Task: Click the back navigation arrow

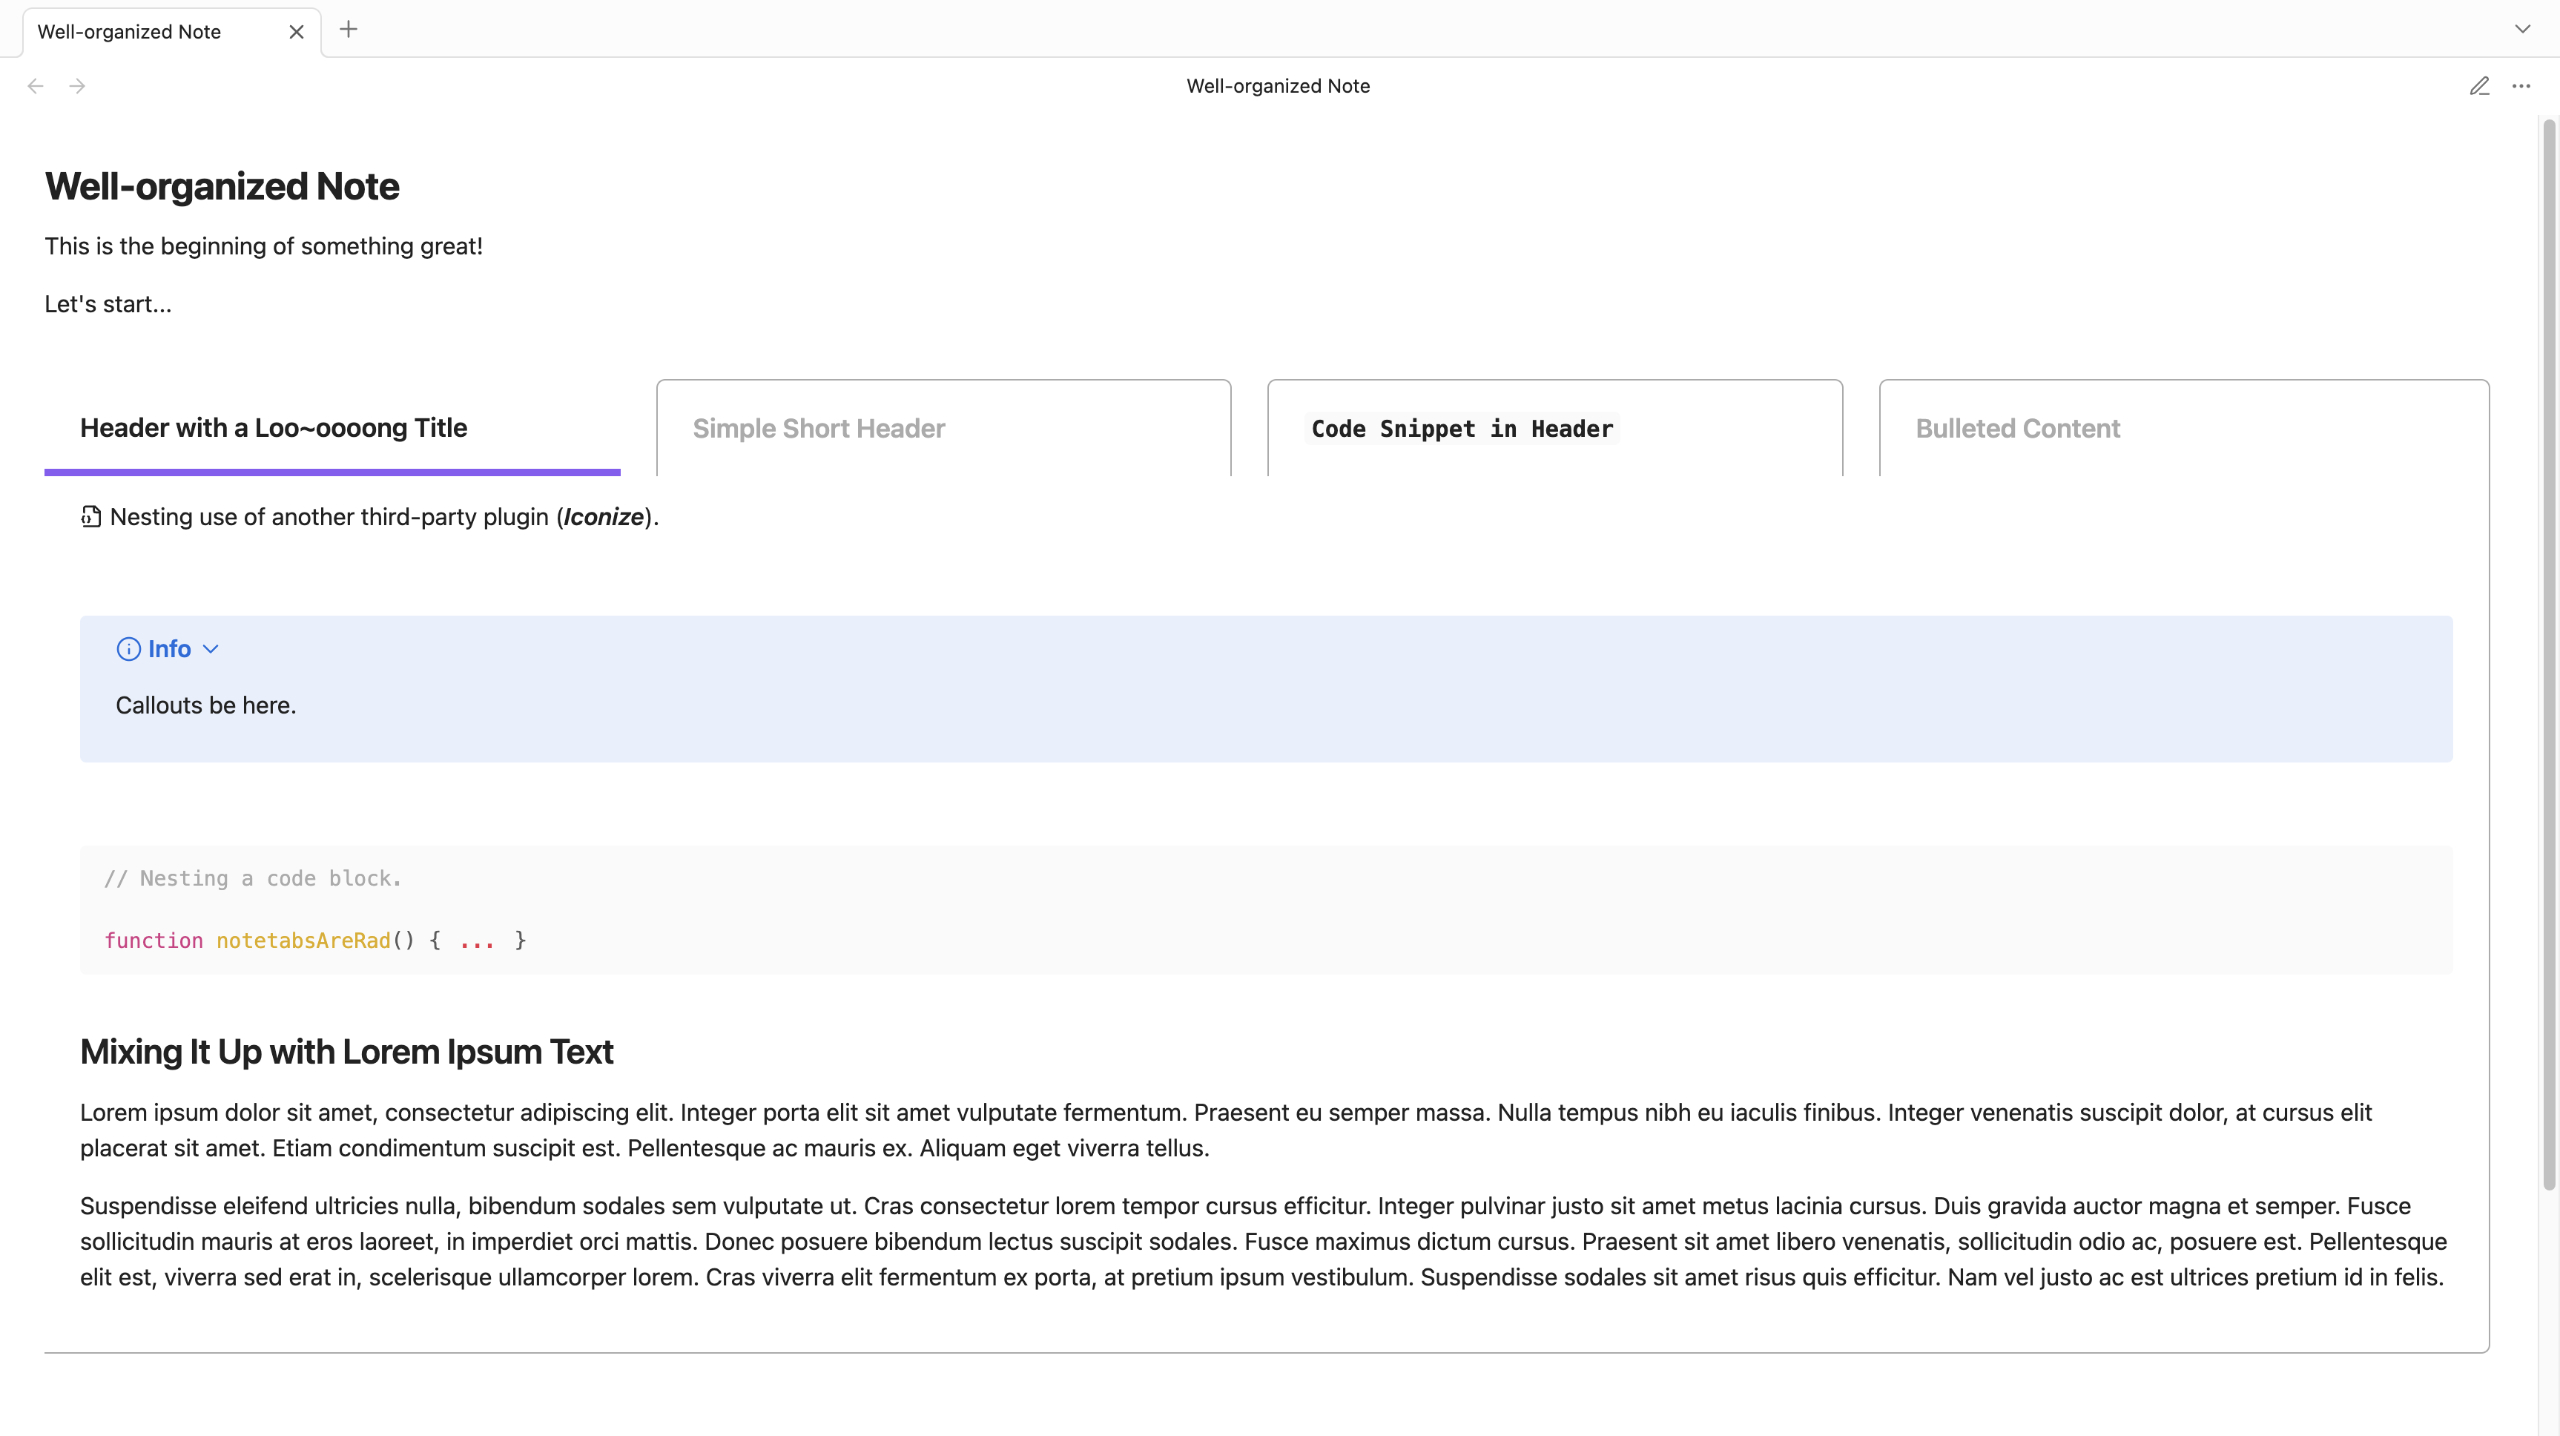Action: pyautogui.click(x=36, y=86)
